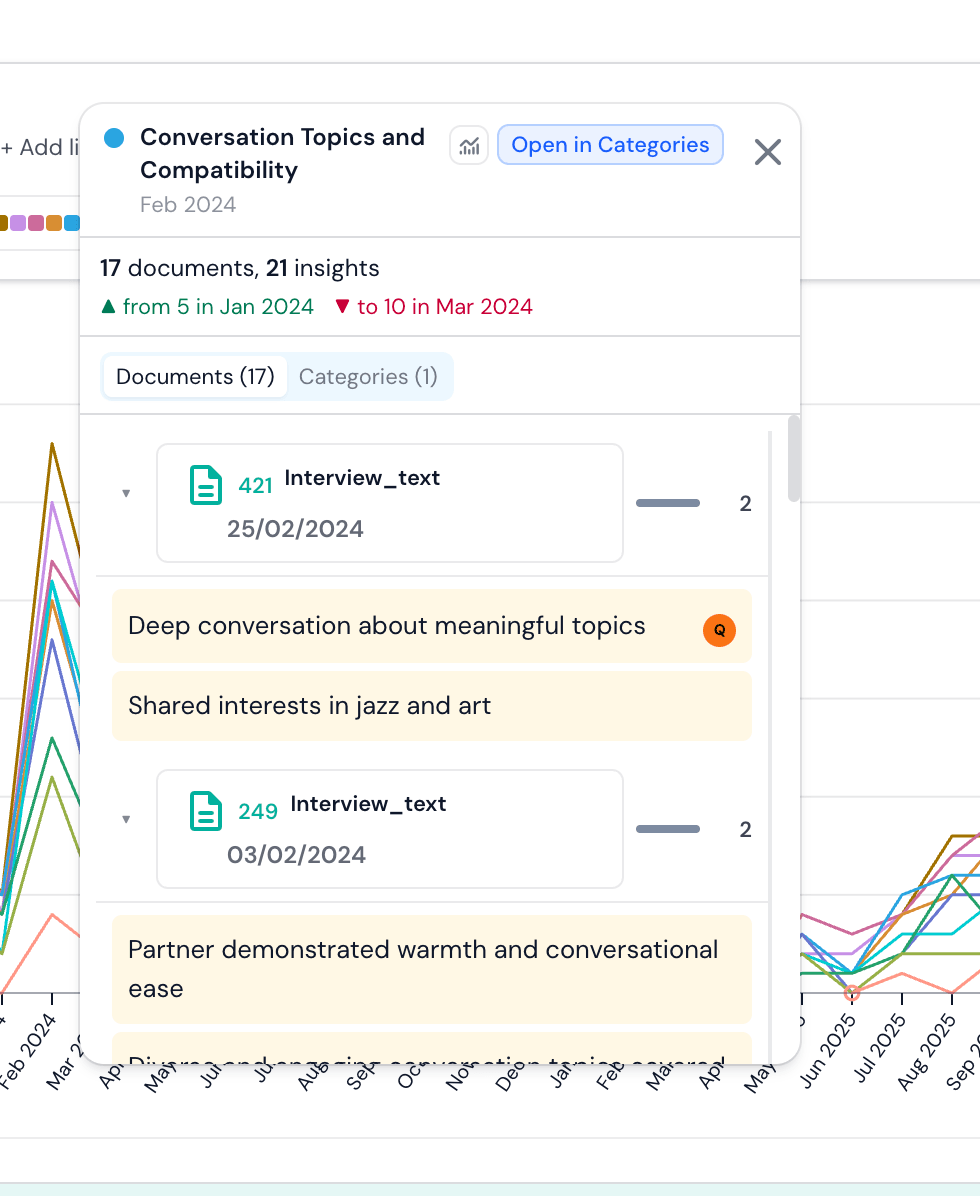Select insight 'Deep conversation about meaningful topics'
The image size is (980, 1196).
(432, 625)
